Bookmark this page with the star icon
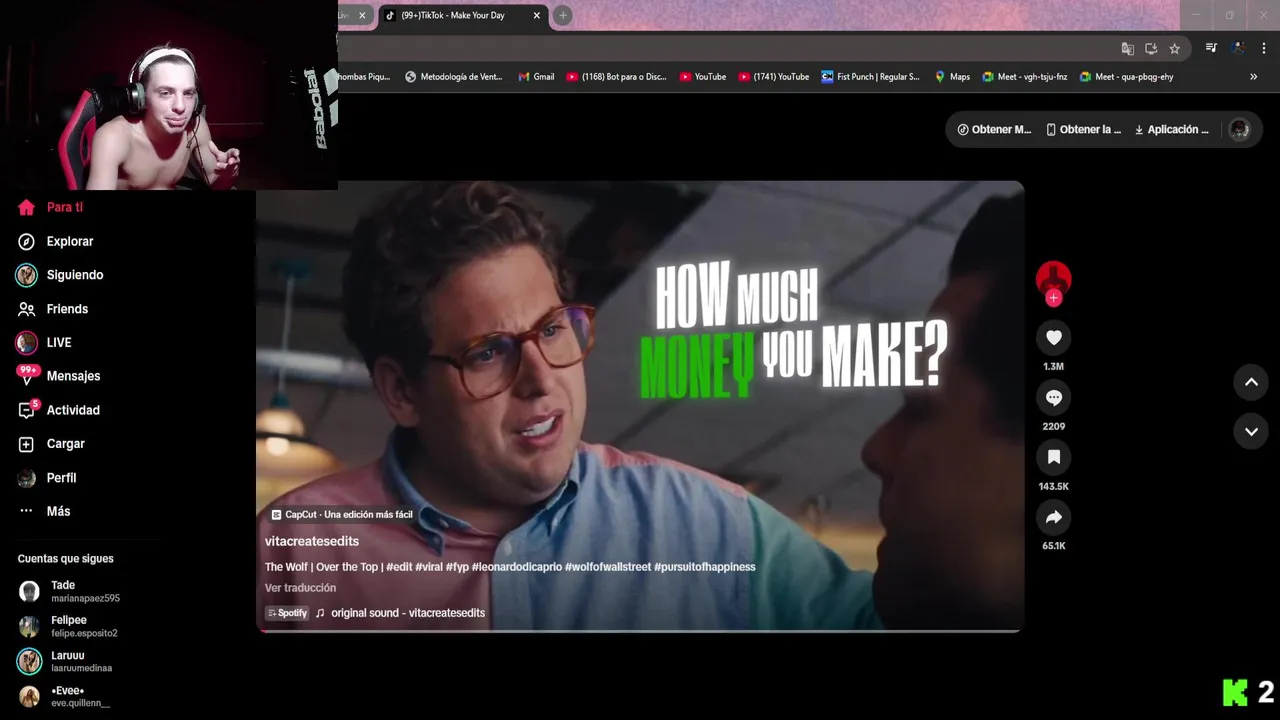1280x720 pixels. (1175, 48)
